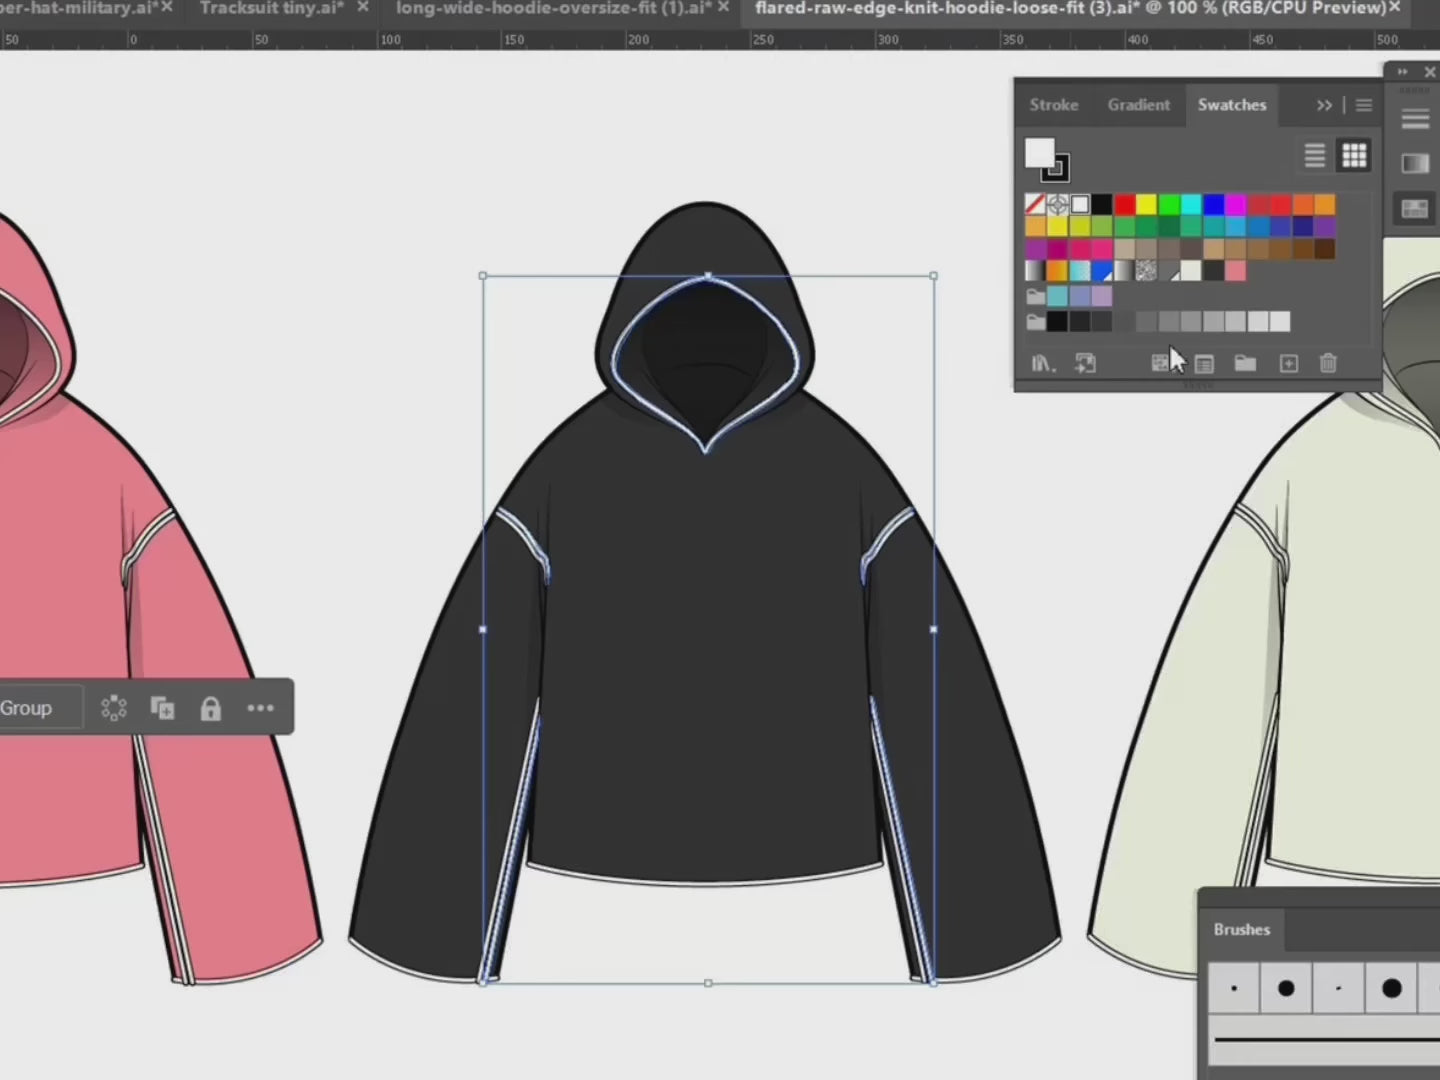The image size is (1440, 1080).
Task: Select the New Swatch icon
Action: point(1288,363)
